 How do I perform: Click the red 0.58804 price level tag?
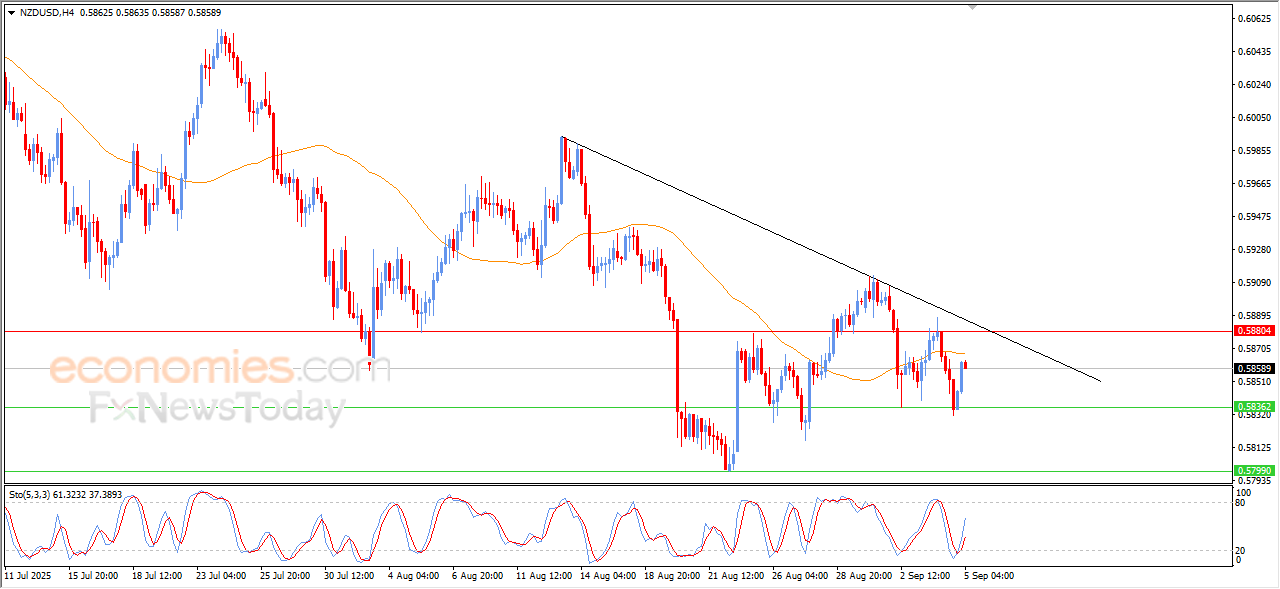[x=1254, y=331]
